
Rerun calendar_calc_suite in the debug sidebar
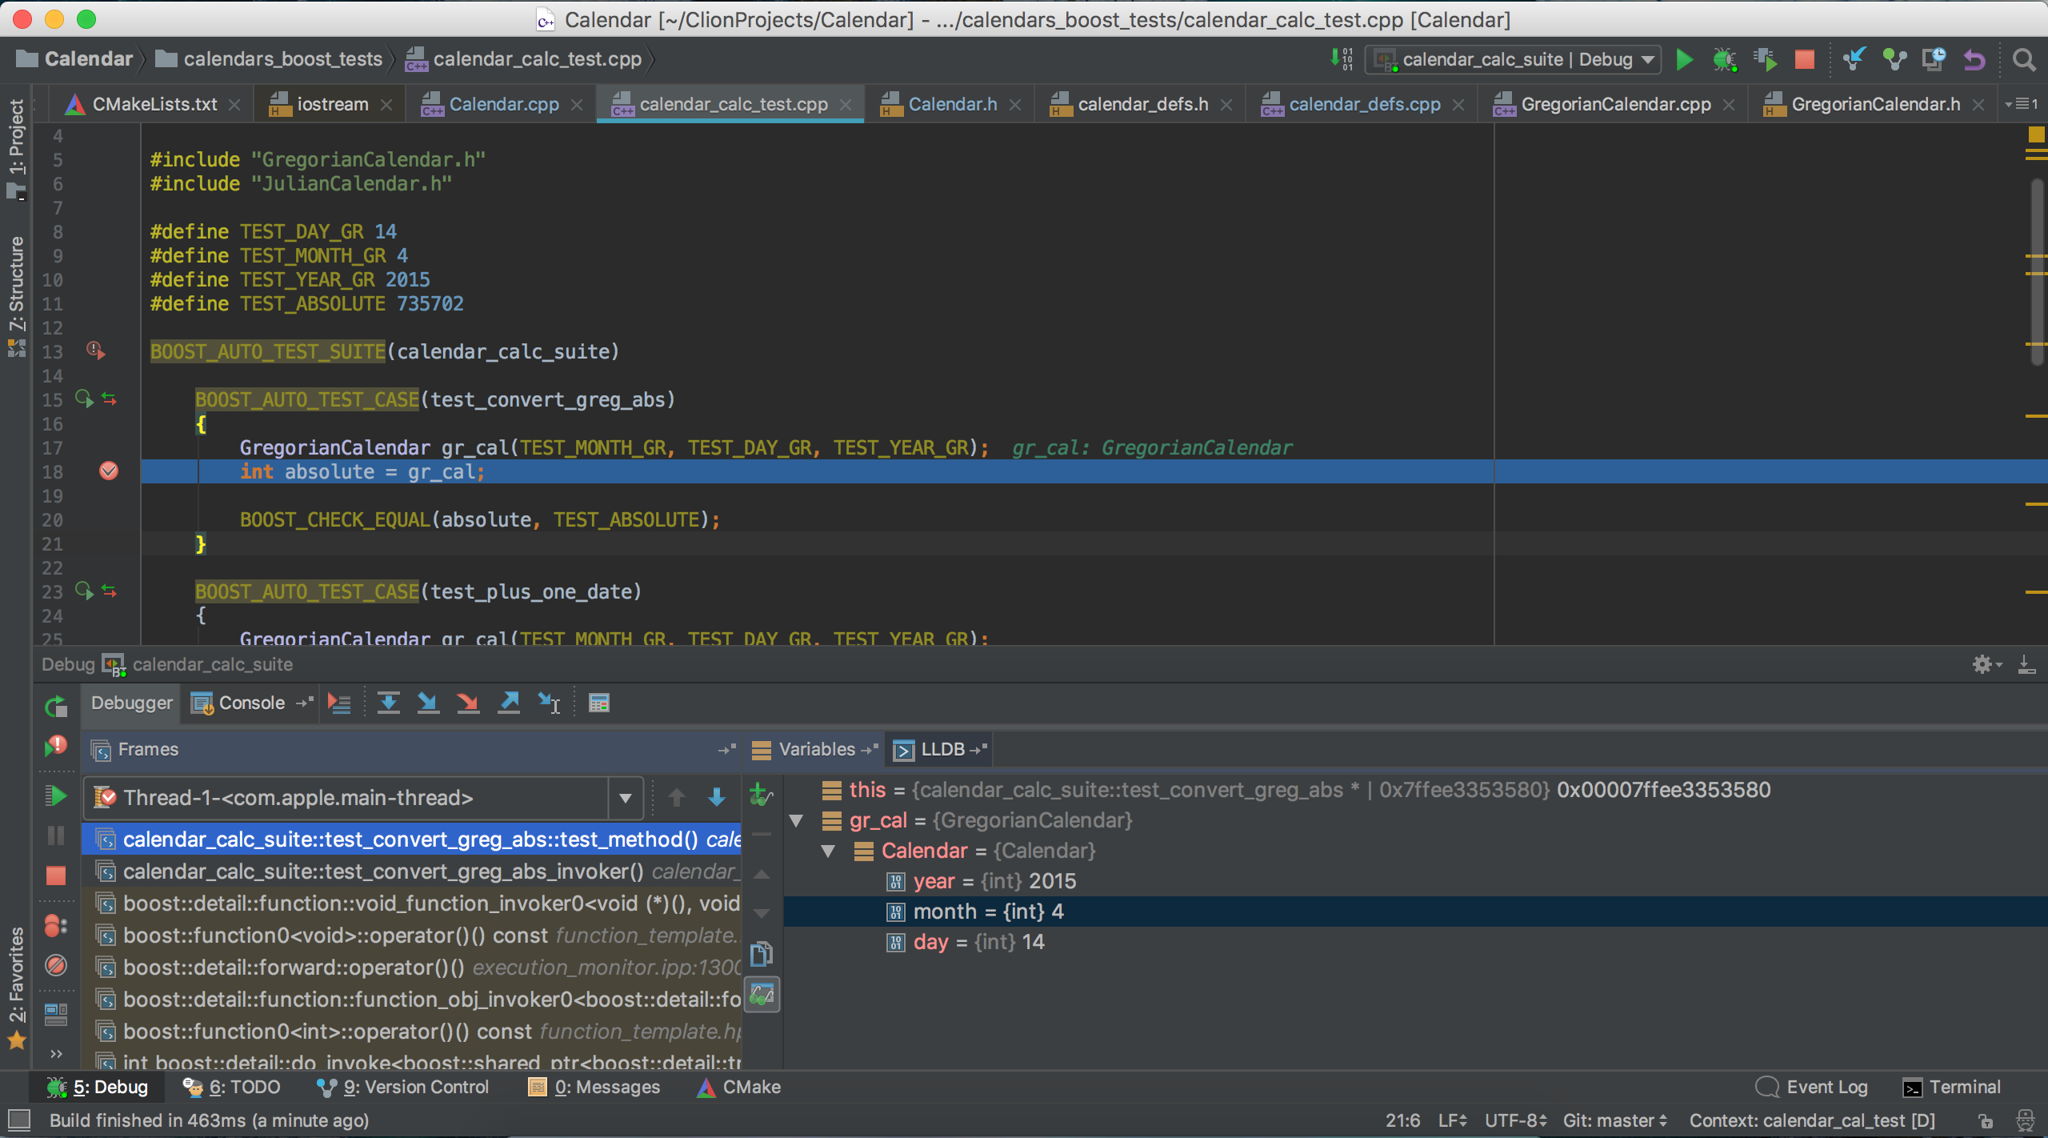click(56, 706)
